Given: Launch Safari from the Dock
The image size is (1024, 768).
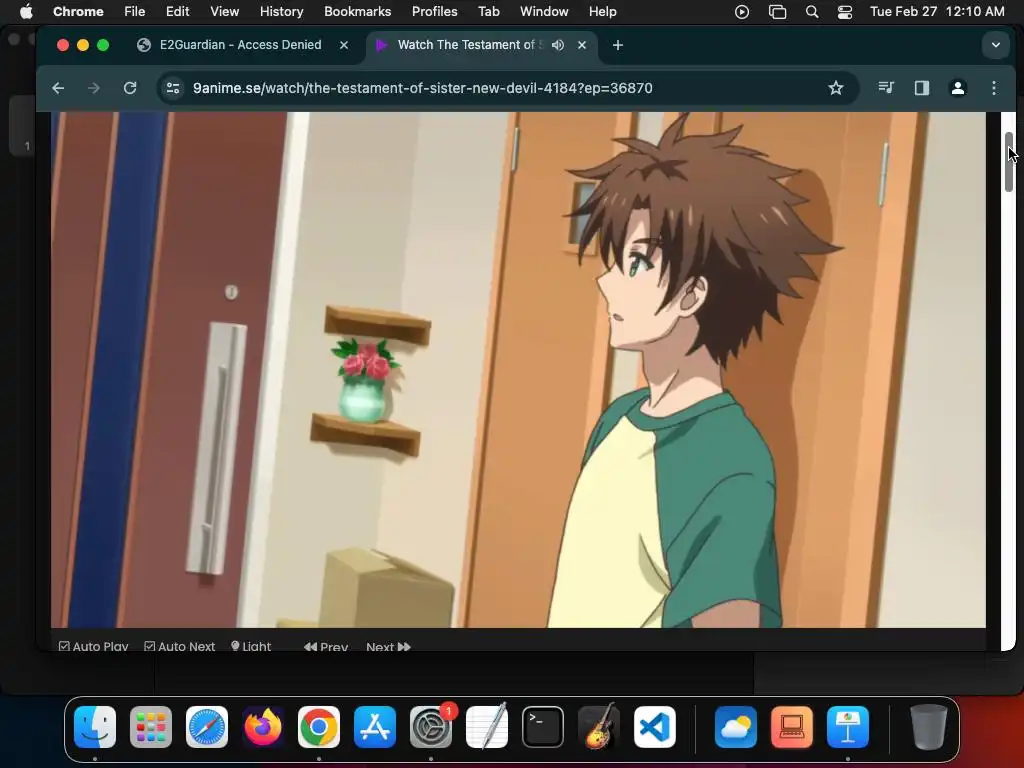Looking at the screenshot, I should (207, 727).
